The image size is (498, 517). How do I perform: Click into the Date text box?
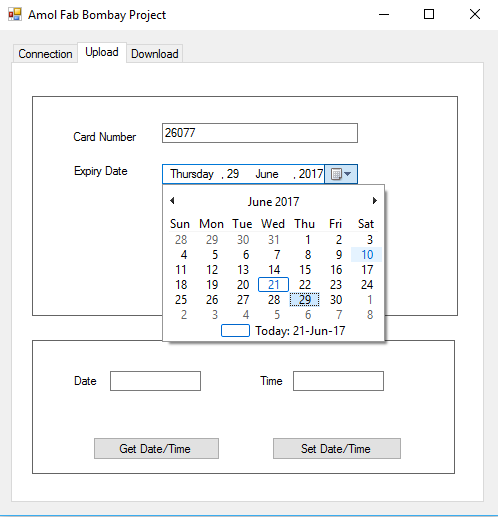(155, 381)
